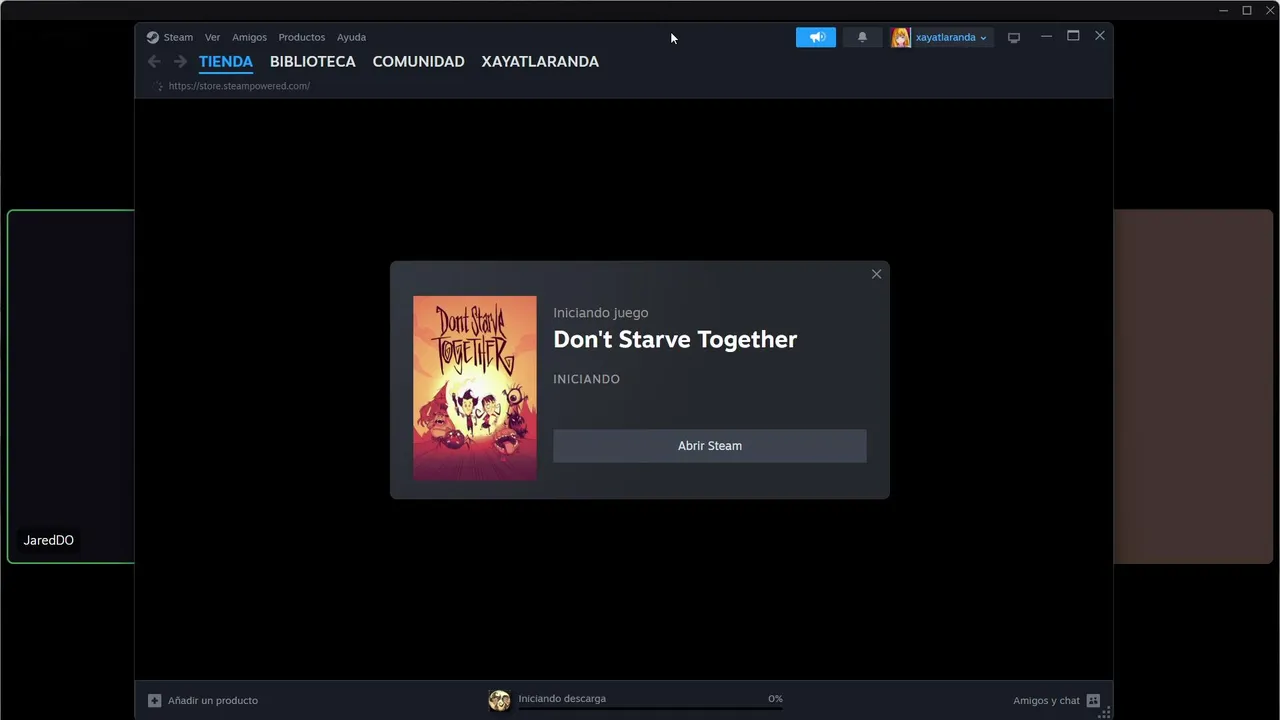This screenshot has height=720, width=1280.
Task: Maximize the outer background window
Action: pyautogui.click(x=1247, y=10)
